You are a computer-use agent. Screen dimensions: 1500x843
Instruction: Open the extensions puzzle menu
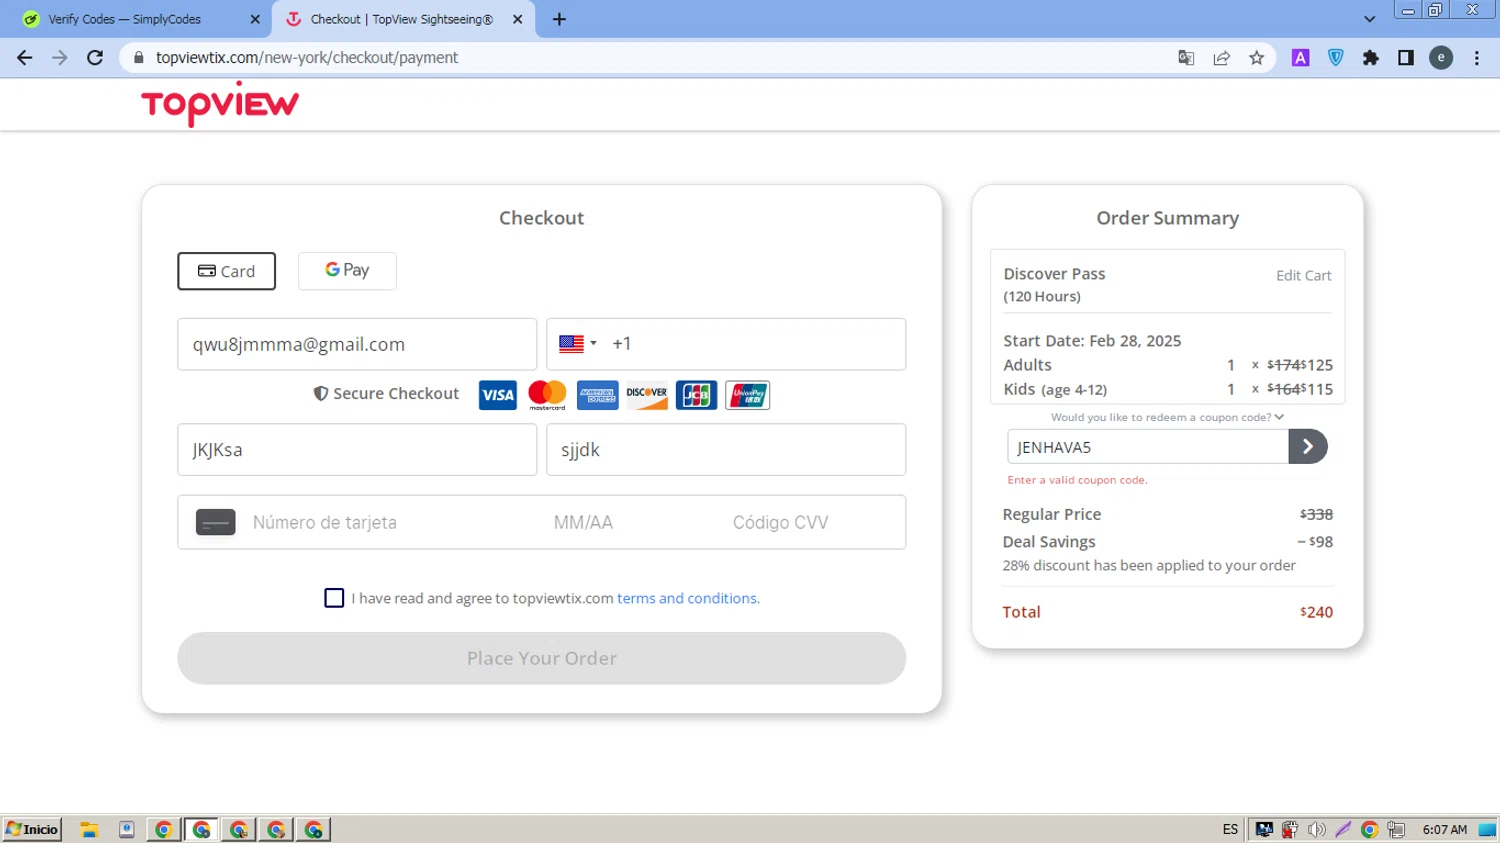pyautogui.click(x=1370, y=58)
